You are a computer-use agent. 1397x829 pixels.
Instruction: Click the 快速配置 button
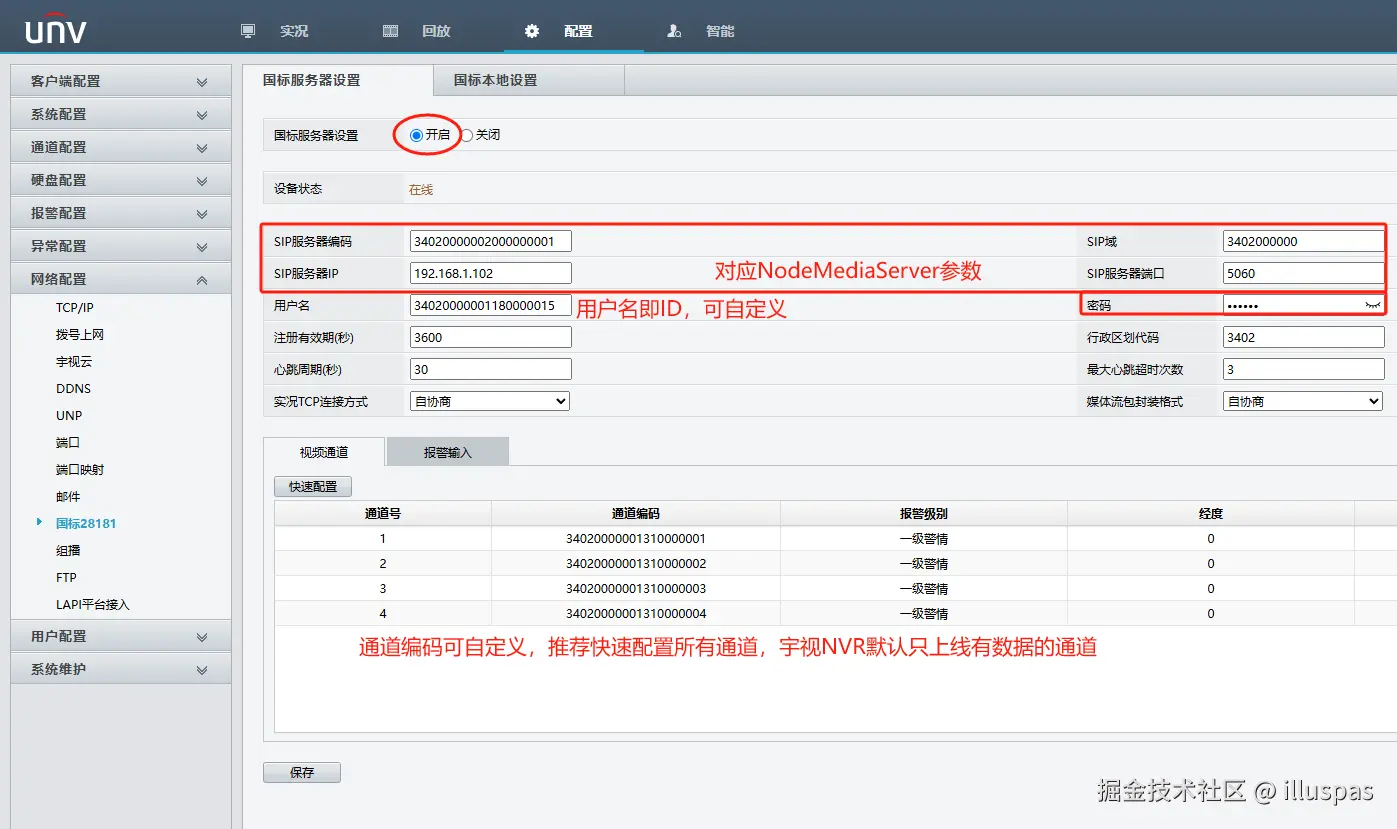click(x=313, y=486)
